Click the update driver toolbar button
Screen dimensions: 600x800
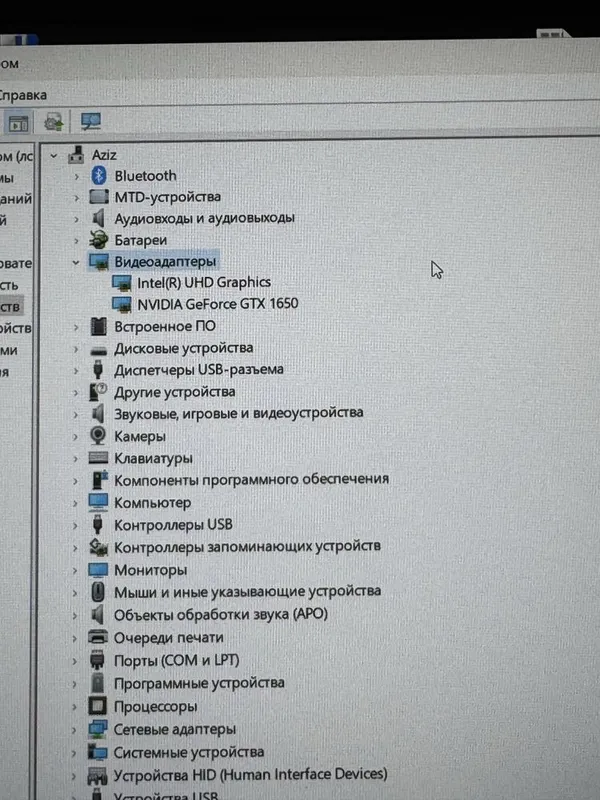pos(53,122)
